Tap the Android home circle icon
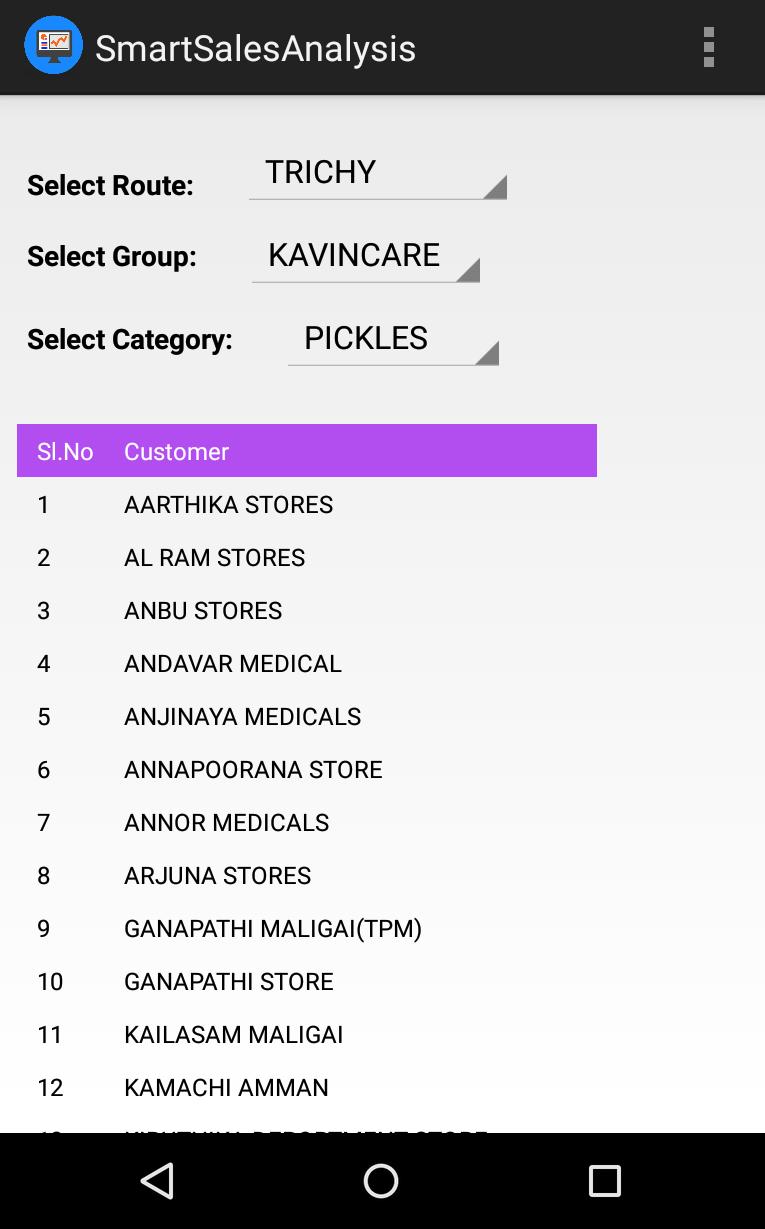 [381, 1181]
